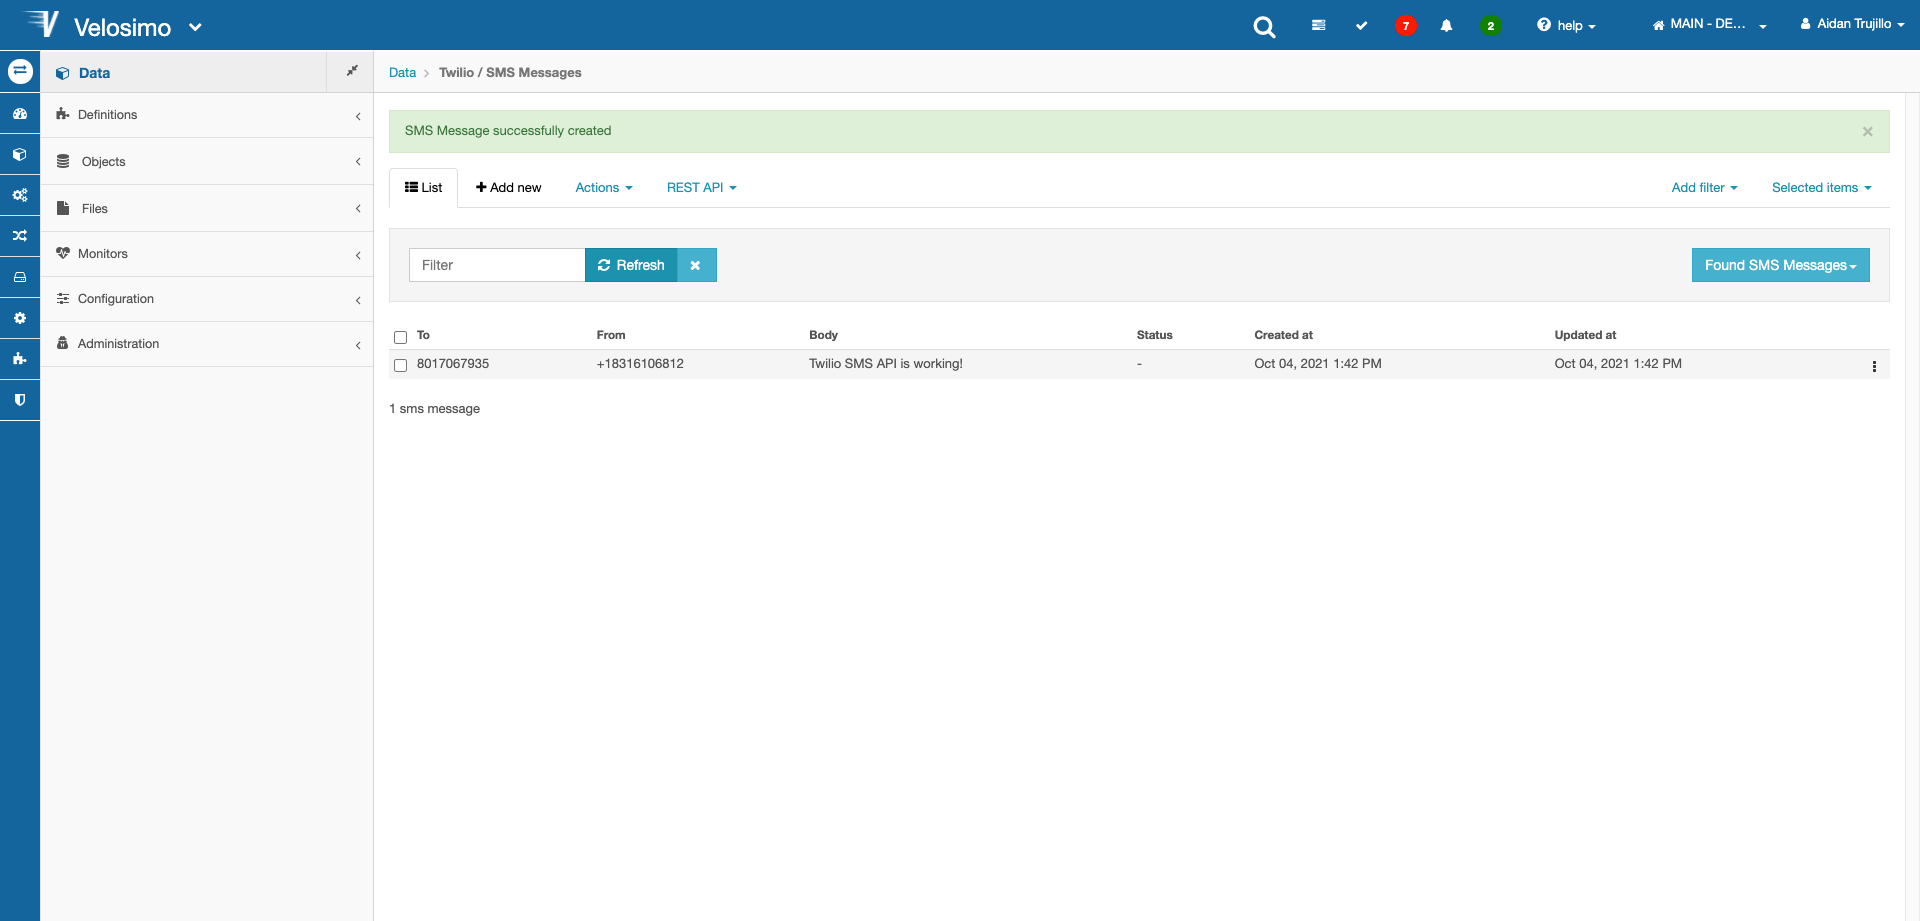Open the Actions dropdown

tap(604, 188)
